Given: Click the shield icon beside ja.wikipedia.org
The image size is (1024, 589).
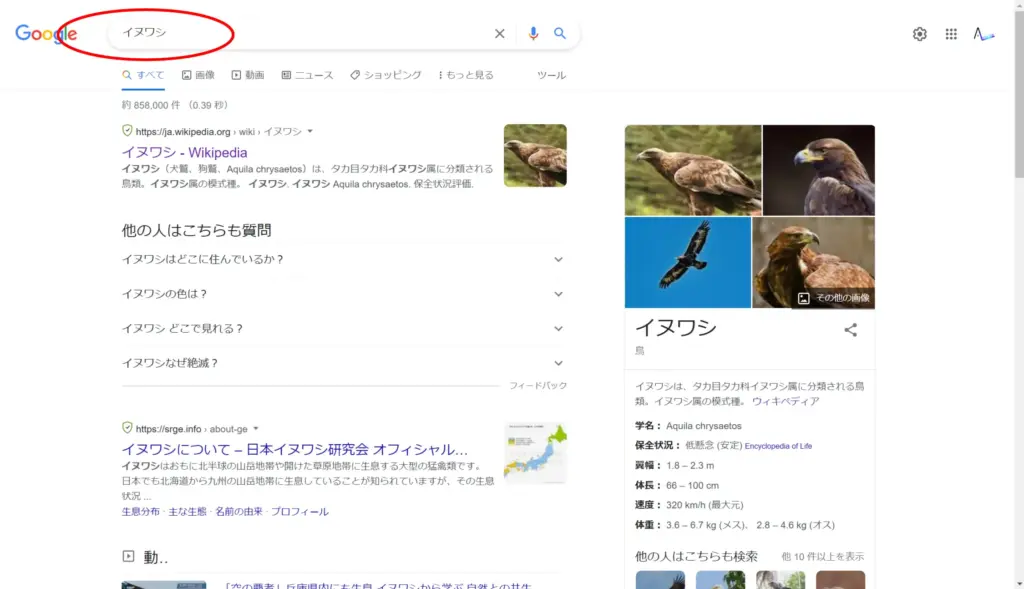Looking at the screenshot, I should pos(127,131).
